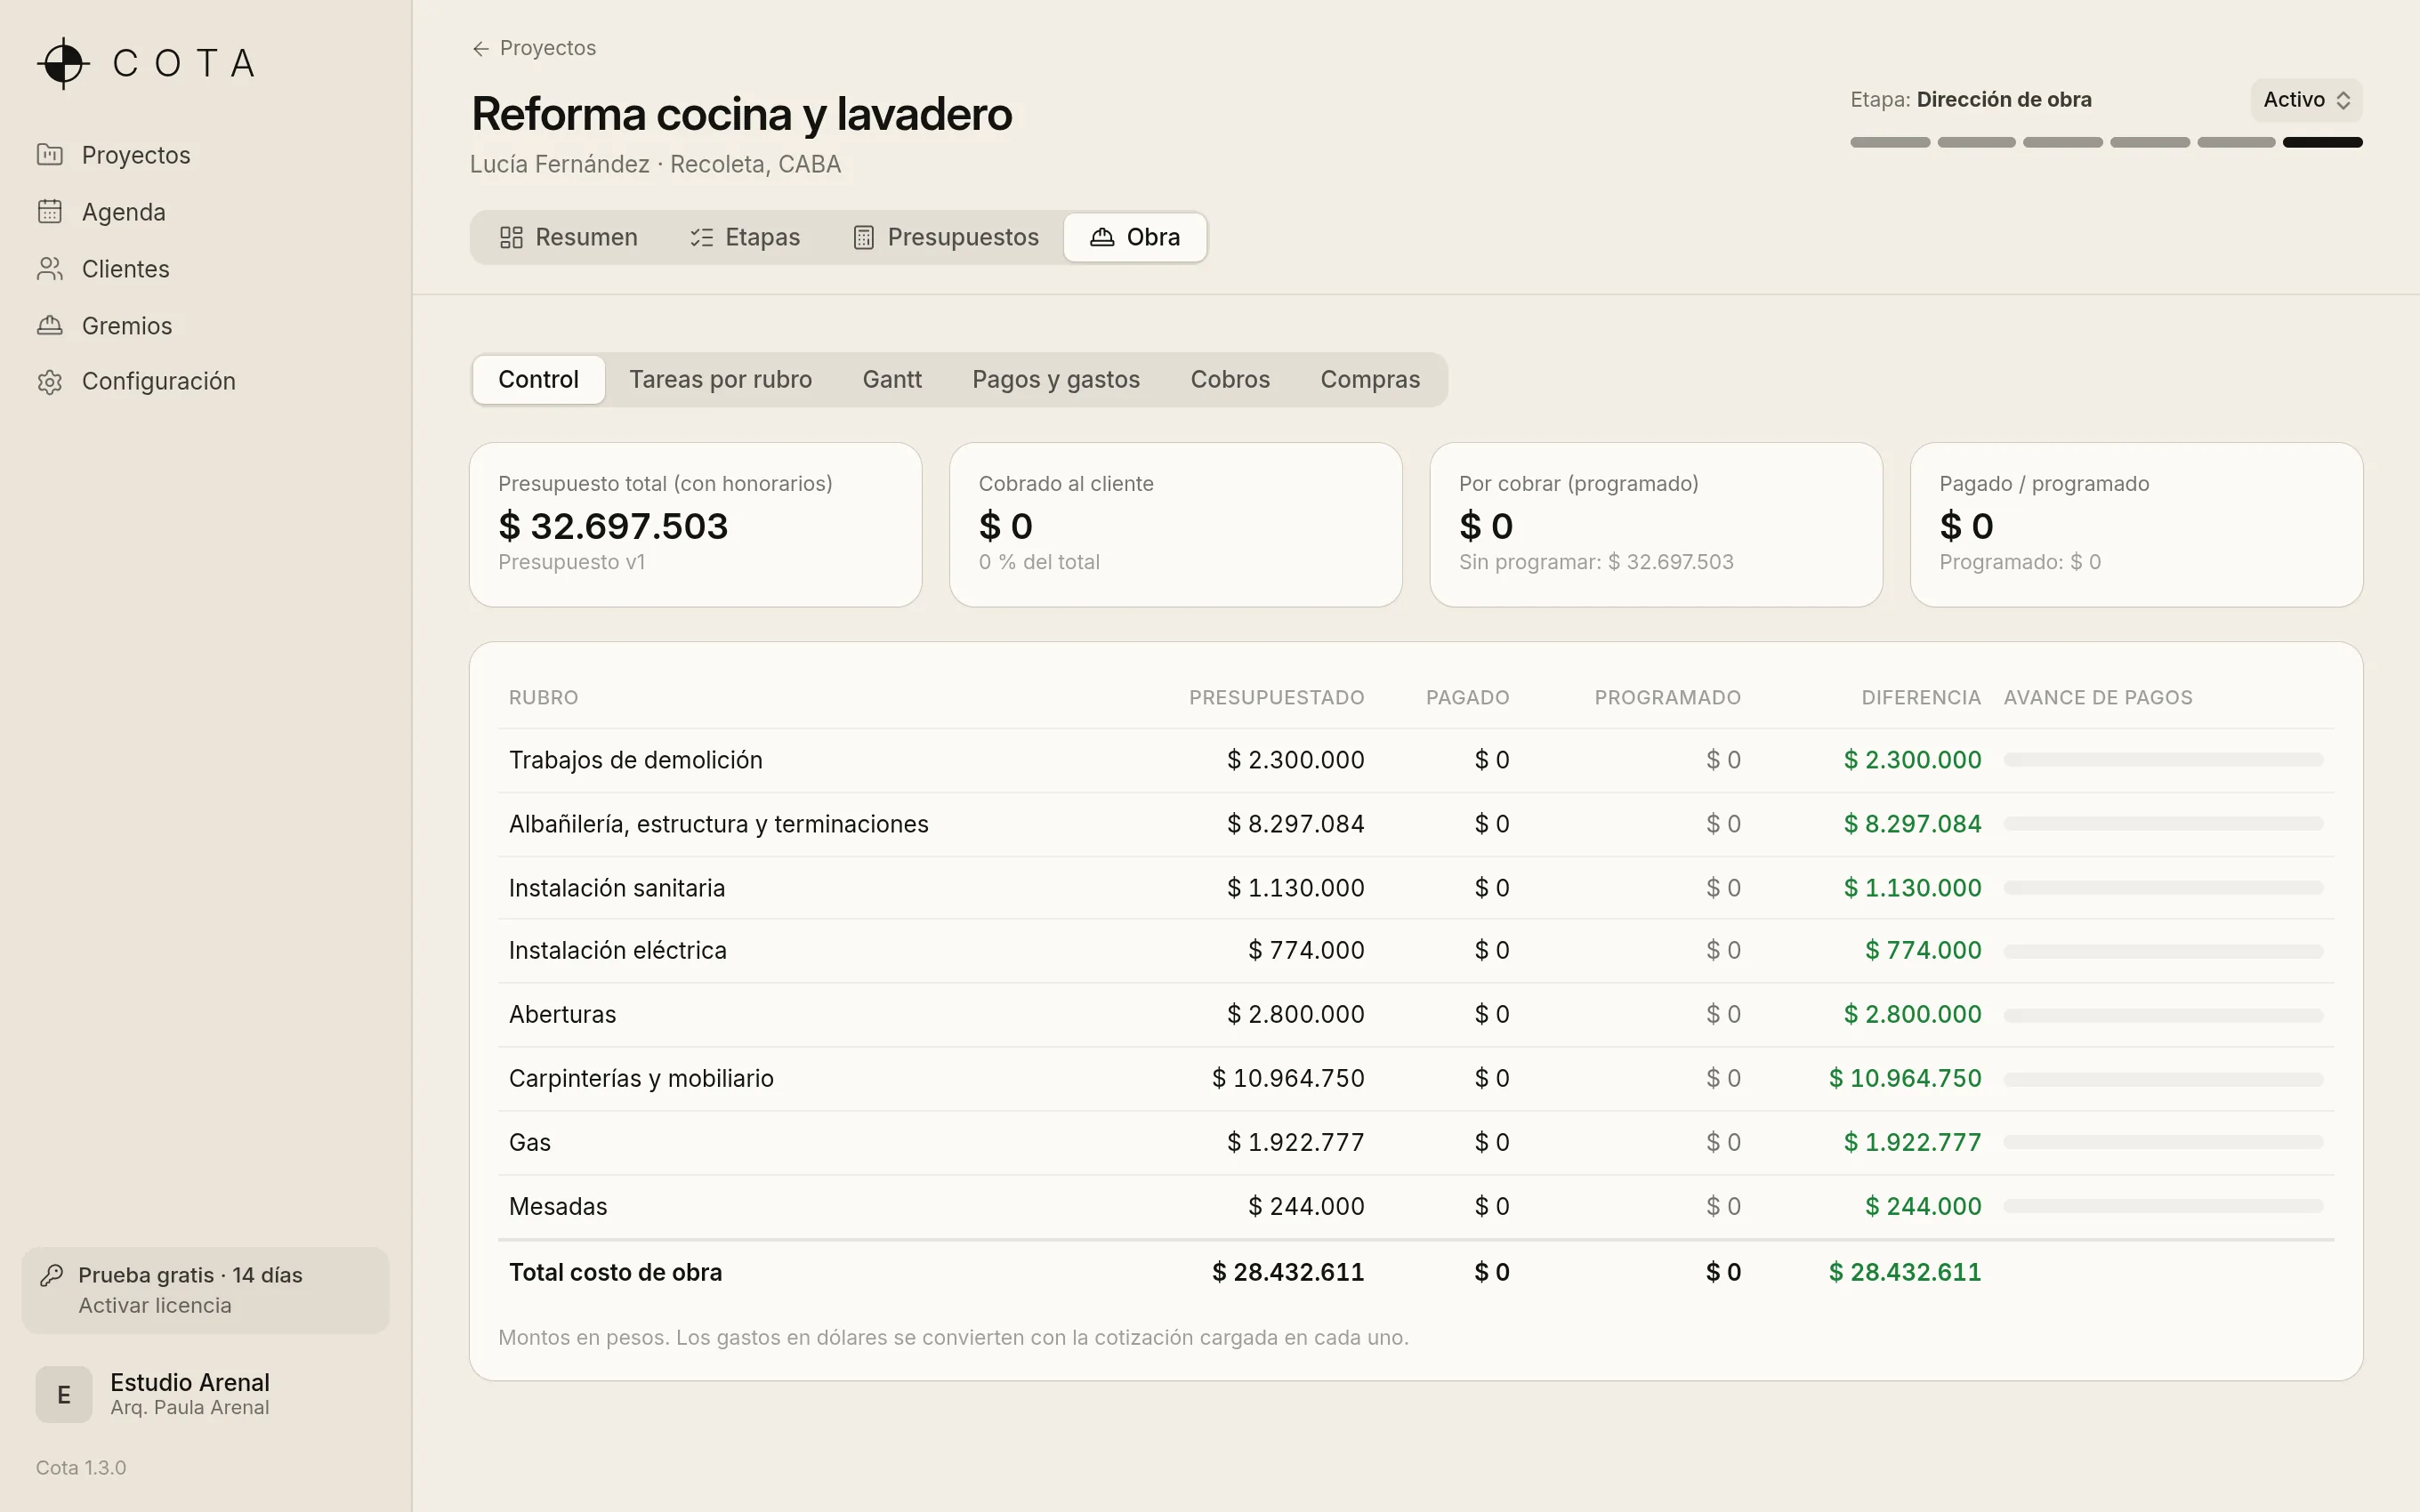Click the Gas row payment progress bar
2420x1512 pixels.
point(2163,1142)
